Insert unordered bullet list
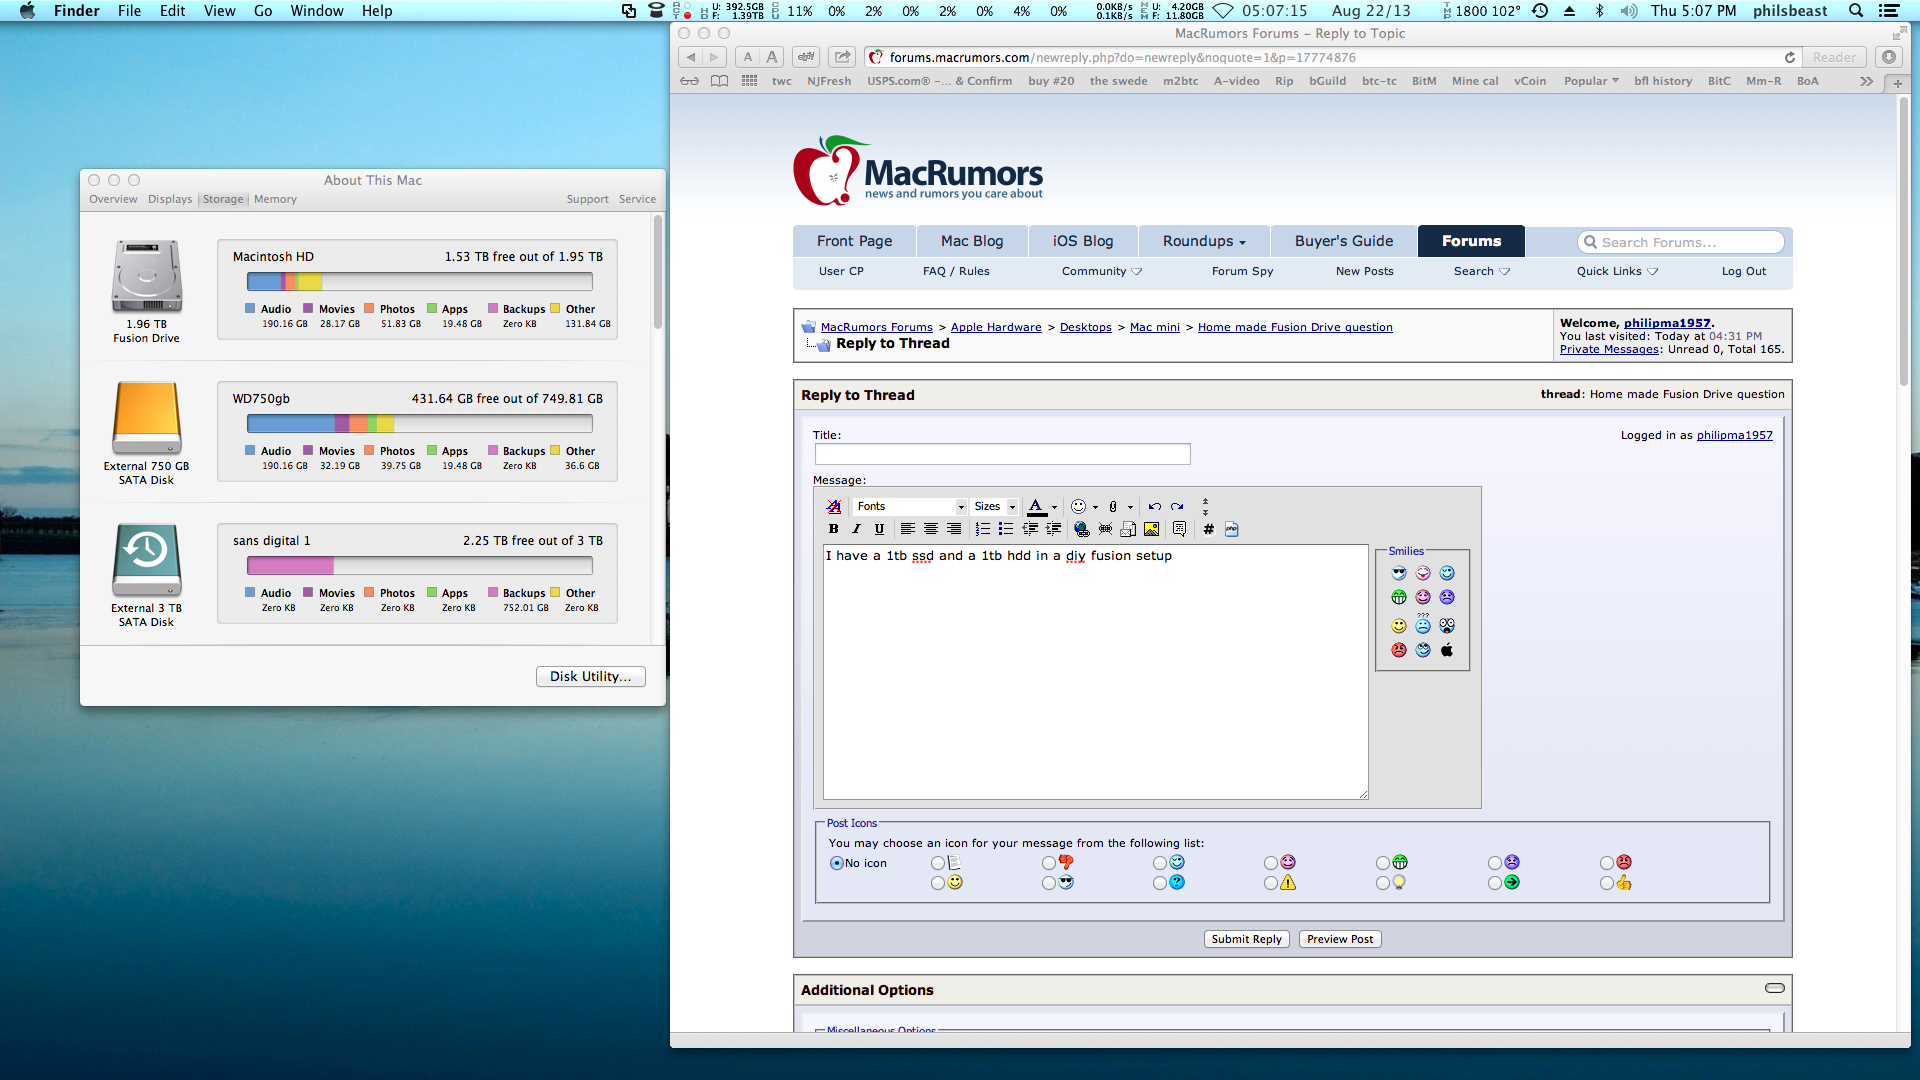Viewport: 1920px width, 1080px height. point(1005,529)
